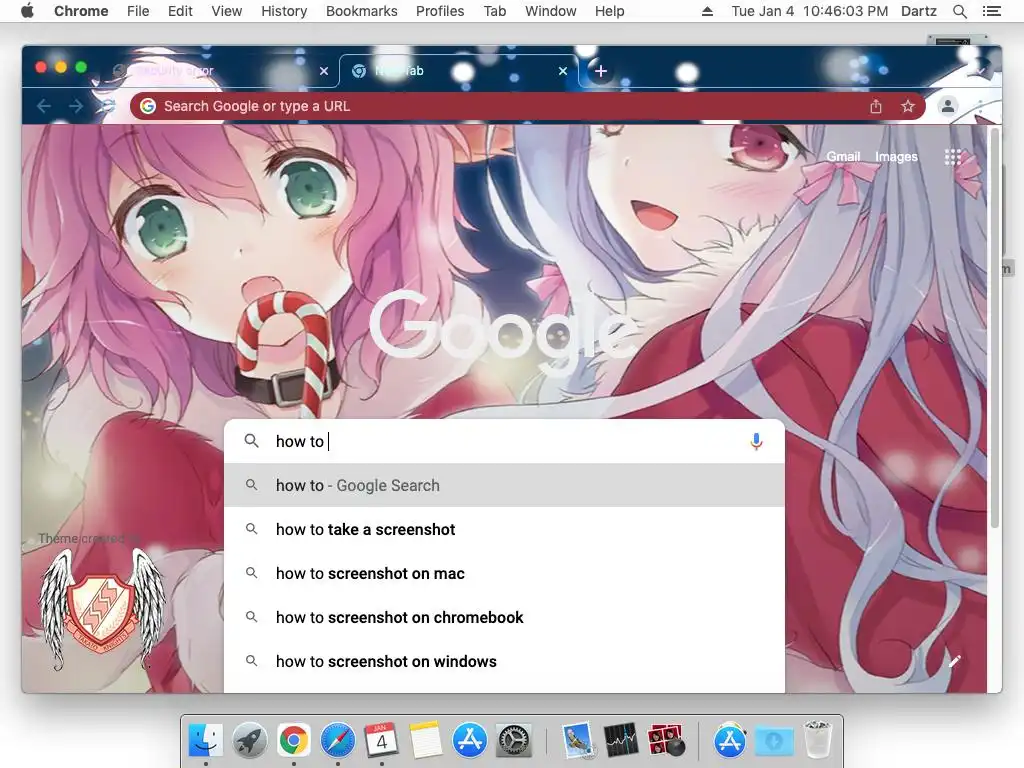Open the History menu

[x=284, y=11]
